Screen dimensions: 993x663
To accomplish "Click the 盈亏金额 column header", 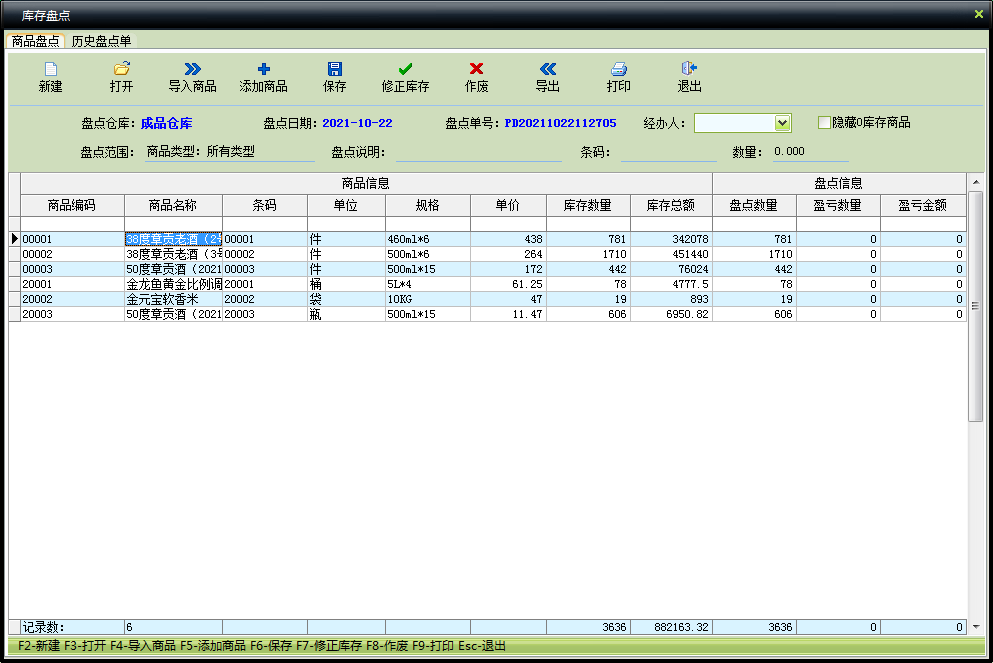I will 923,205.
